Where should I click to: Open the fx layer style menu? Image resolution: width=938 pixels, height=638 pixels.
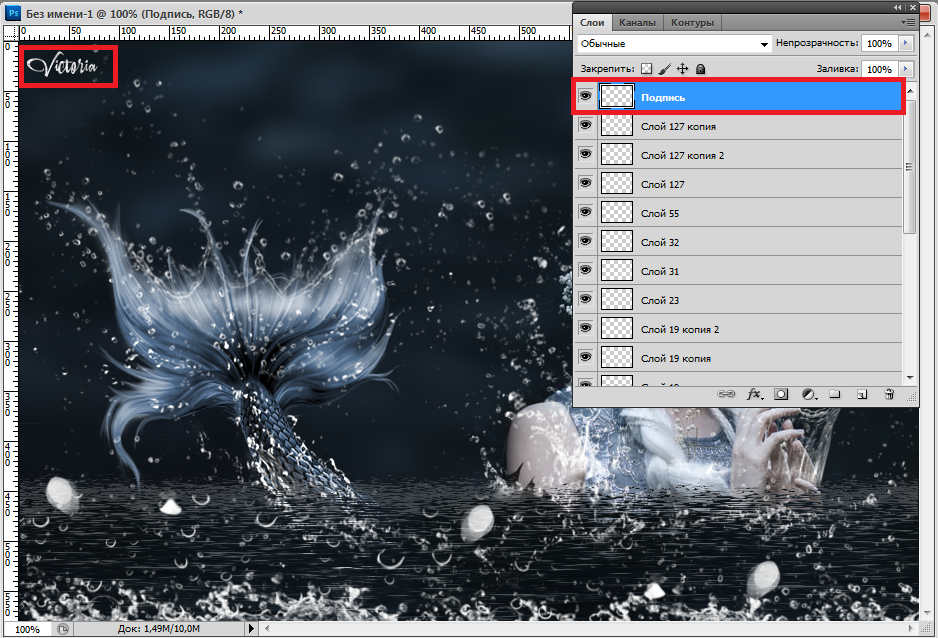(754, 394)
